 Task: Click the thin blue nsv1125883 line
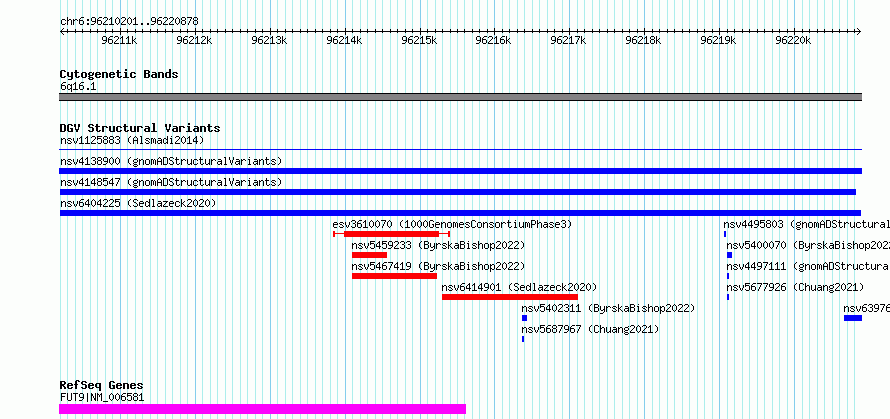(x=460, y=150)
